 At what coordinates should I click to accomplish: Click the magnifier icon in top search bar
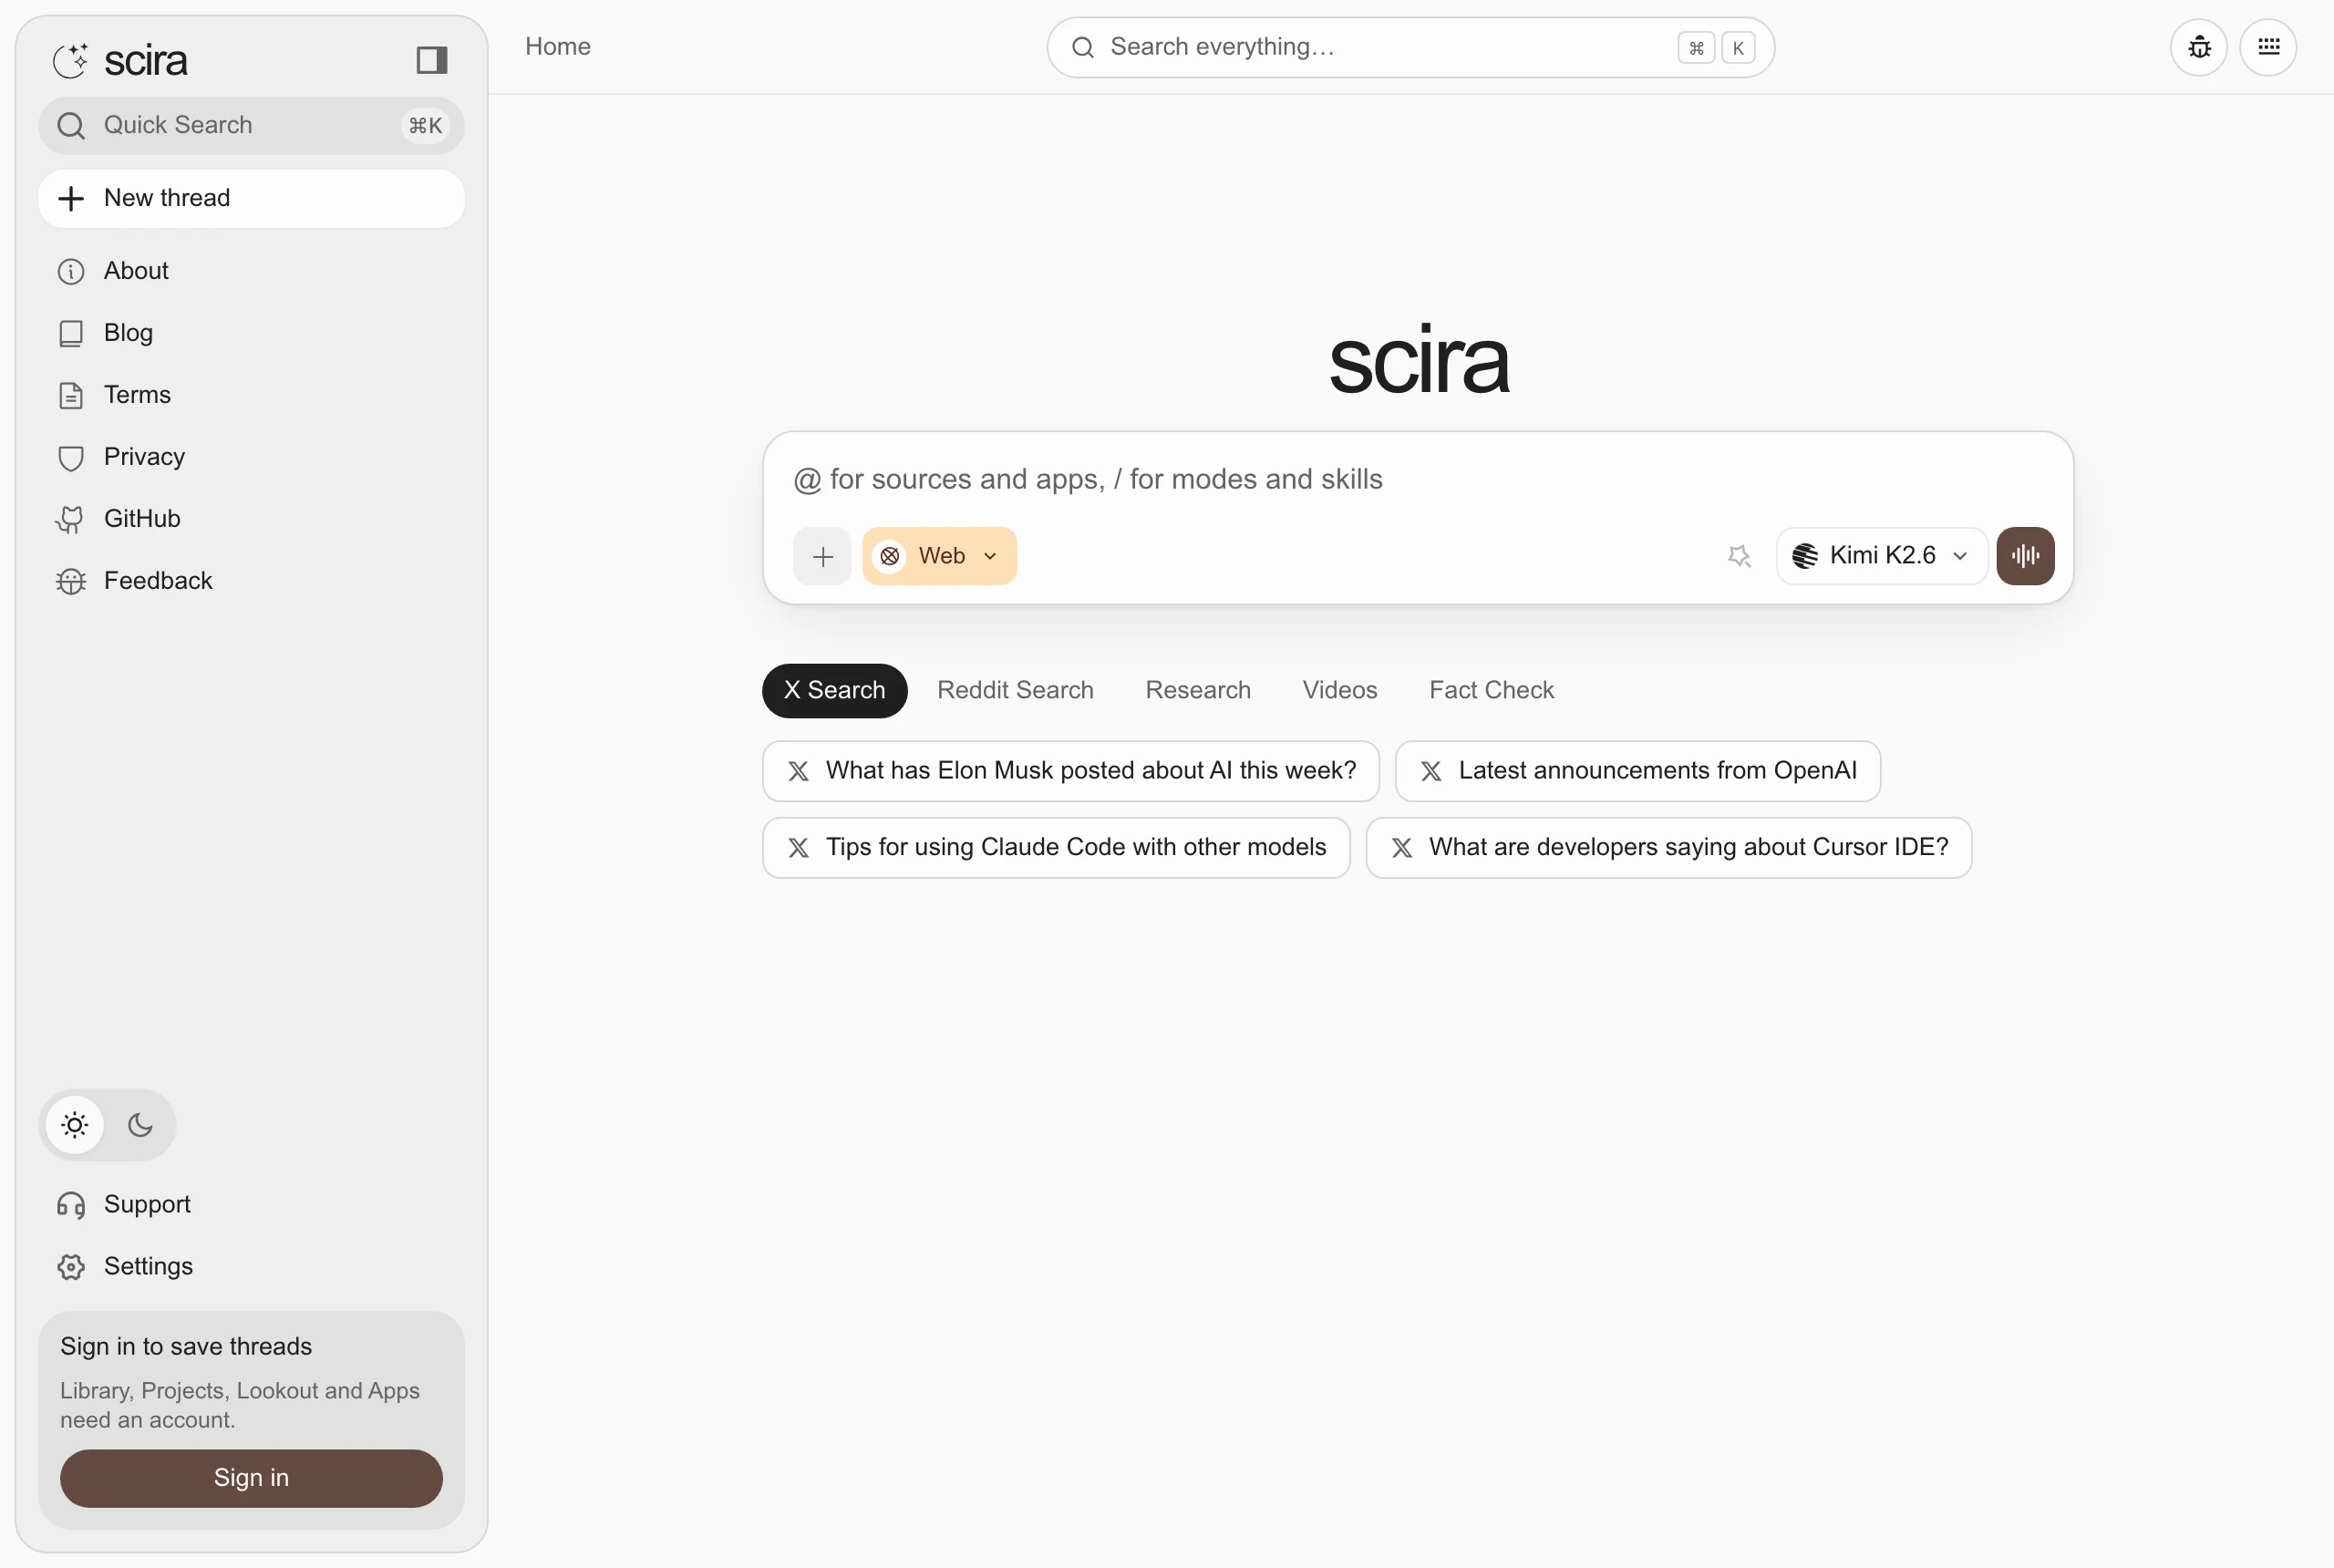[x=1083, y=47]
